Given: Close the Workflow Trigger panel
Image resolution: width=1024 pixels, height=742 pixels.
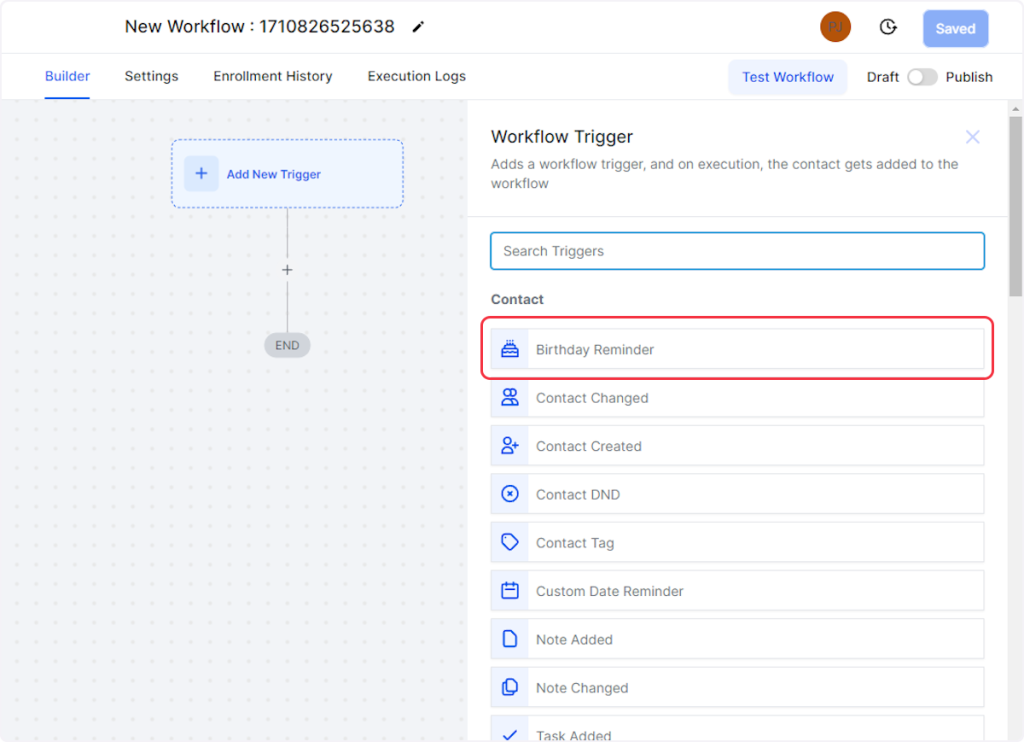Looking at the screenshot, I should click(972, 137).
